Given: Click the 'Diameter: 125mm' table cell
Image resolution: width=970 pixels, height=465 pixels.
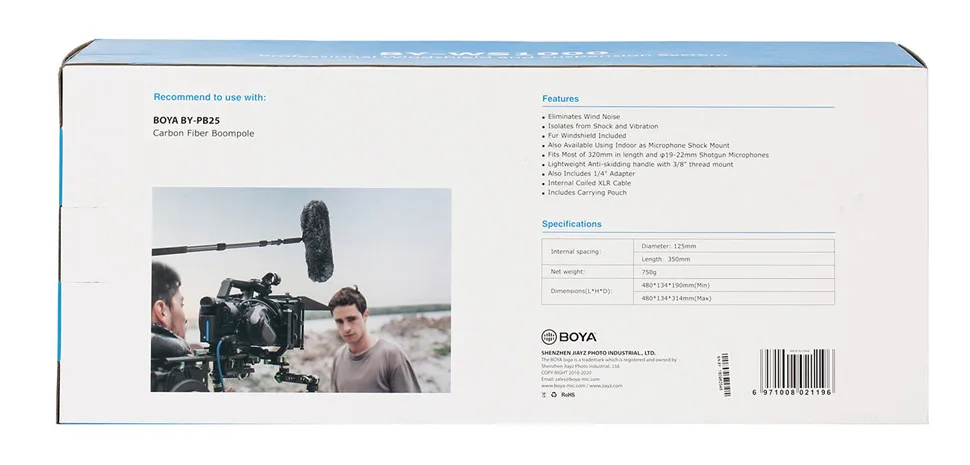Looking at the screenshot, I should 734,246.
